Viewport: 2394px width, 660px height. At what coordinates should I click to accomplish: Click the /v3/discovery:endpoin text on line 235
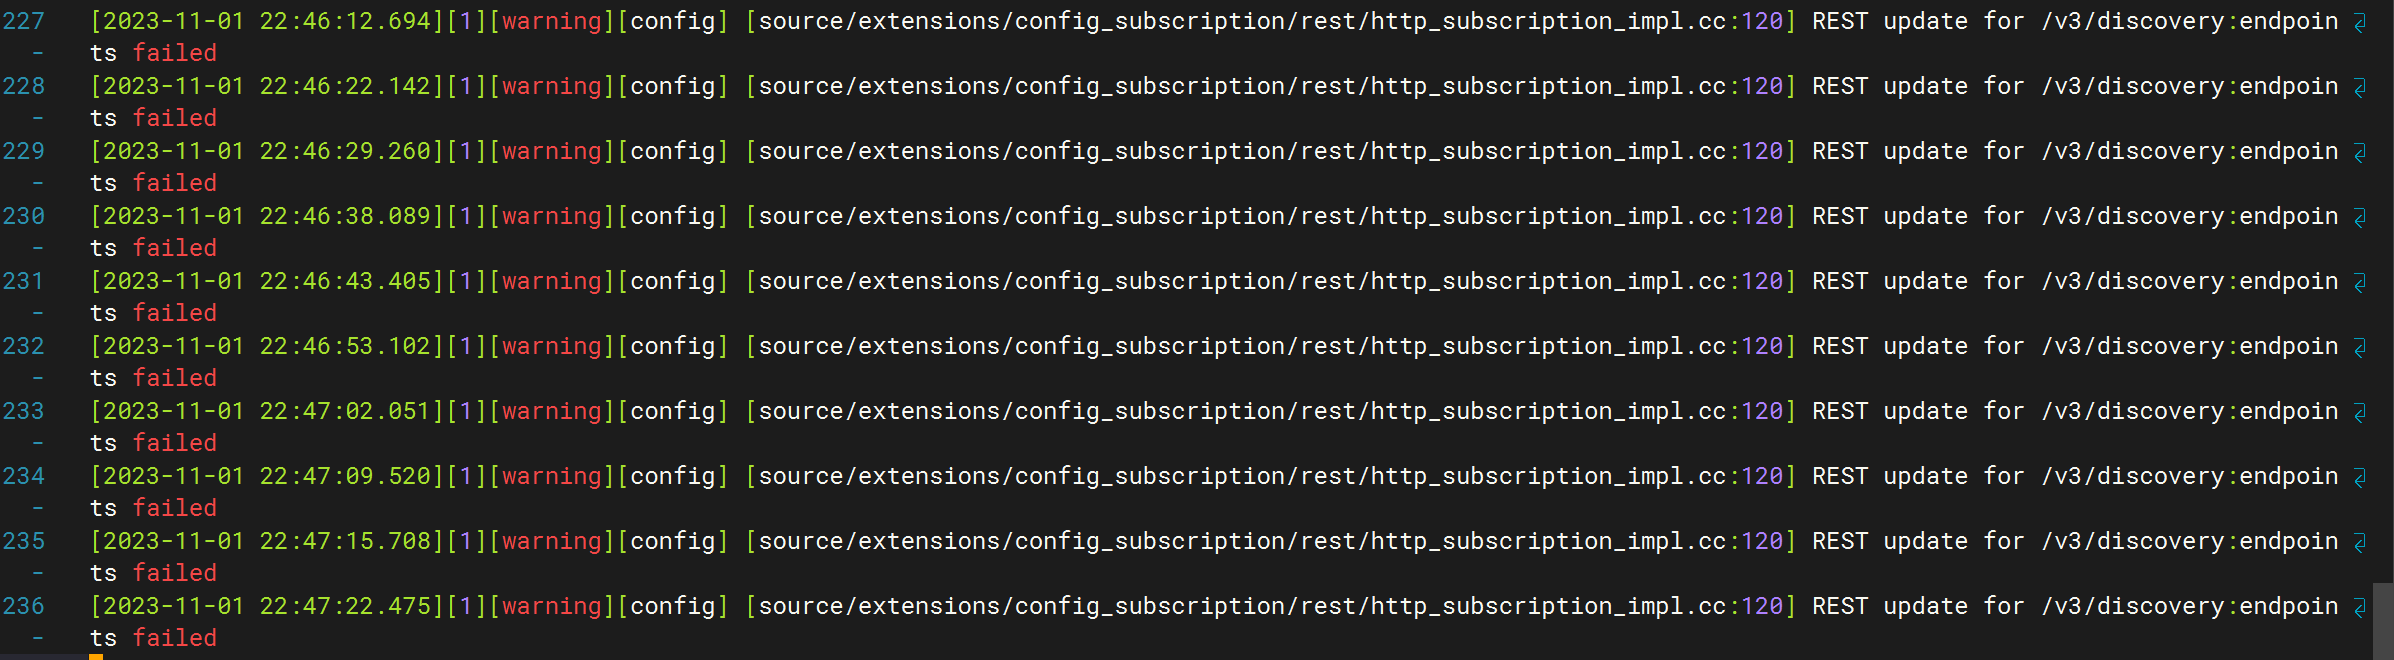coord(2190,541)
